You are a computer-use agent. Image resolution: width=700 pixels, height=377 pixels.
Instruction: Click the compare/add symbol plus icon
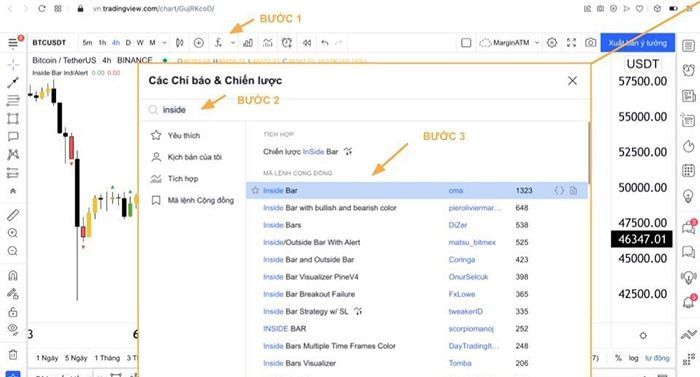(199, 43)
